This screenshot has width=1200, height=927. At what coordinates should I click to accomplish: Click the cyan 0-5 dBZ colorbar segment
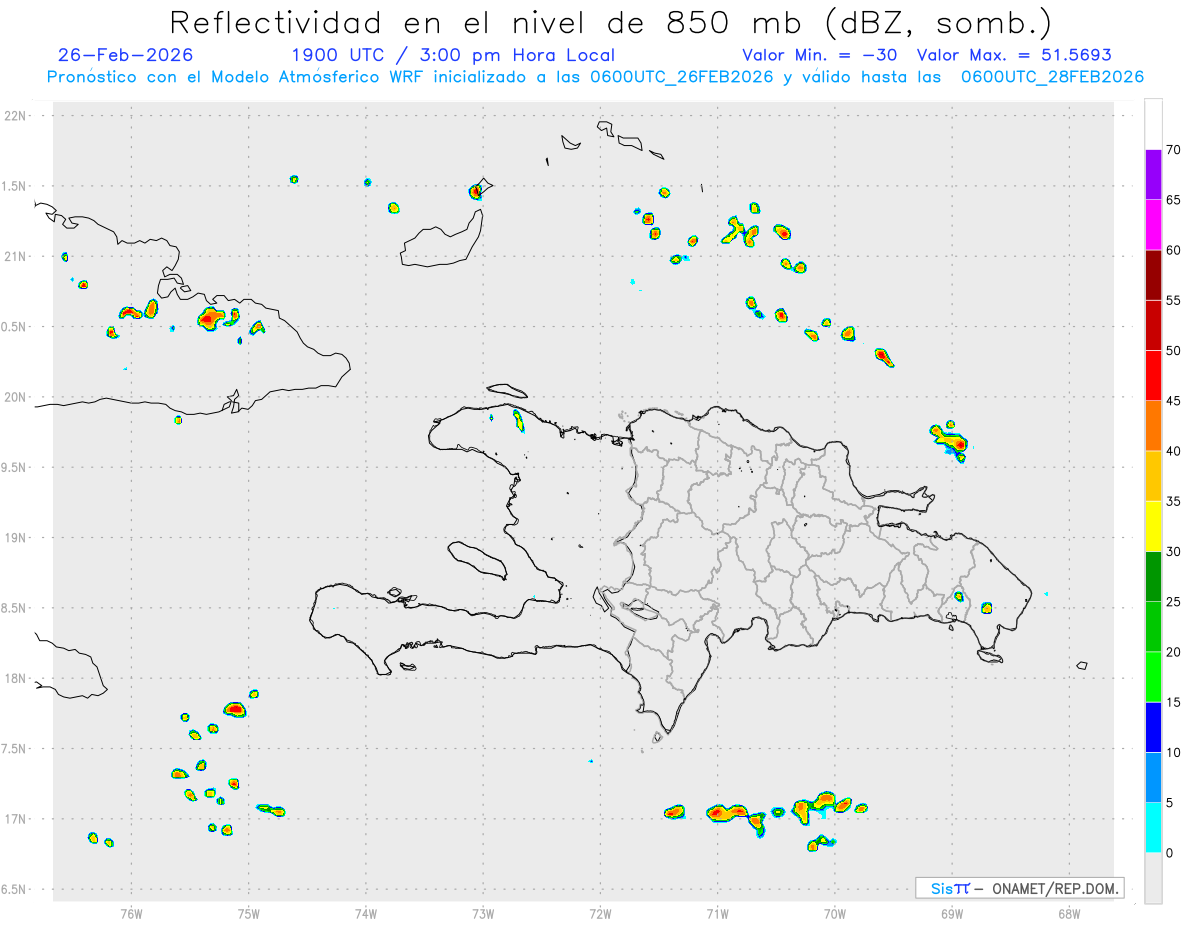(x=1153, y=828)
